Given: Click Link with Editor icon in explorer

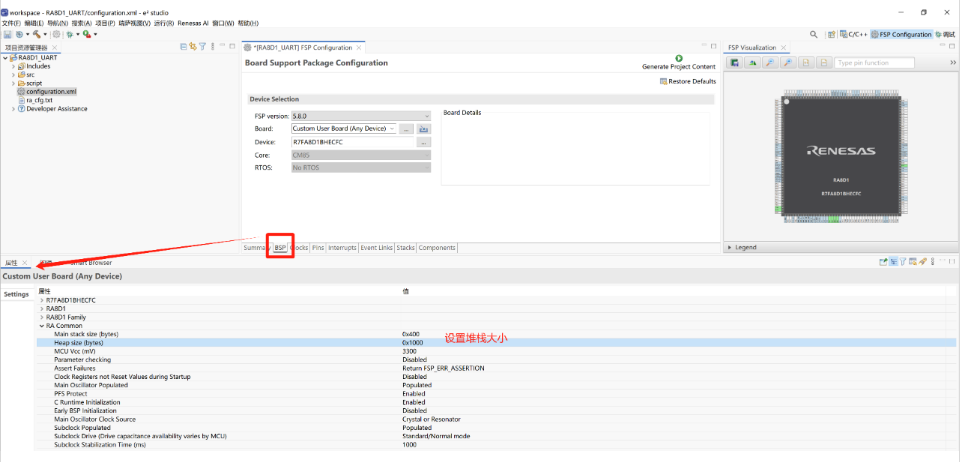Looking at the screenshot, I should point(192,47).
